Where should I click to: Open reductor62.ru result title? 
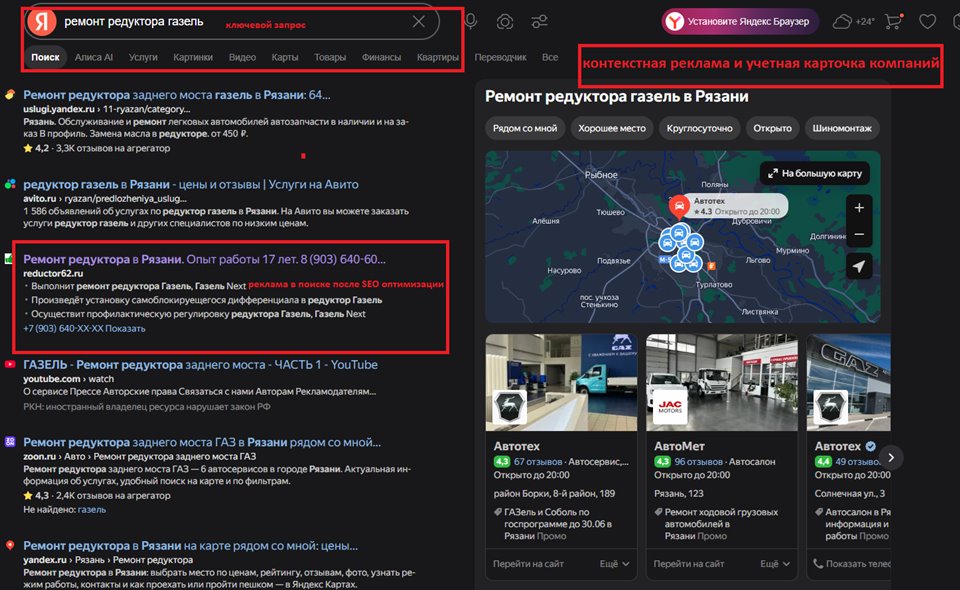[204, 259]
